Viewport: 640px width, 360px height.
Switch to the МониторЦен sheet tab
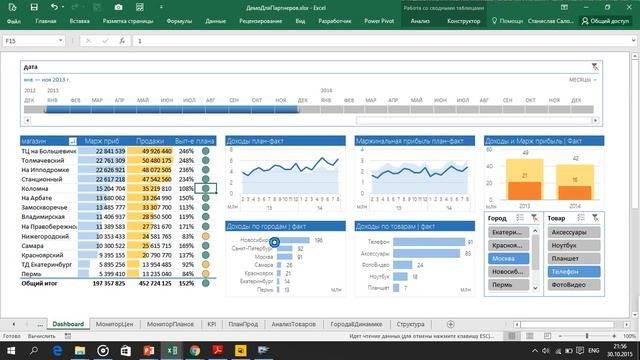[114, 324]
